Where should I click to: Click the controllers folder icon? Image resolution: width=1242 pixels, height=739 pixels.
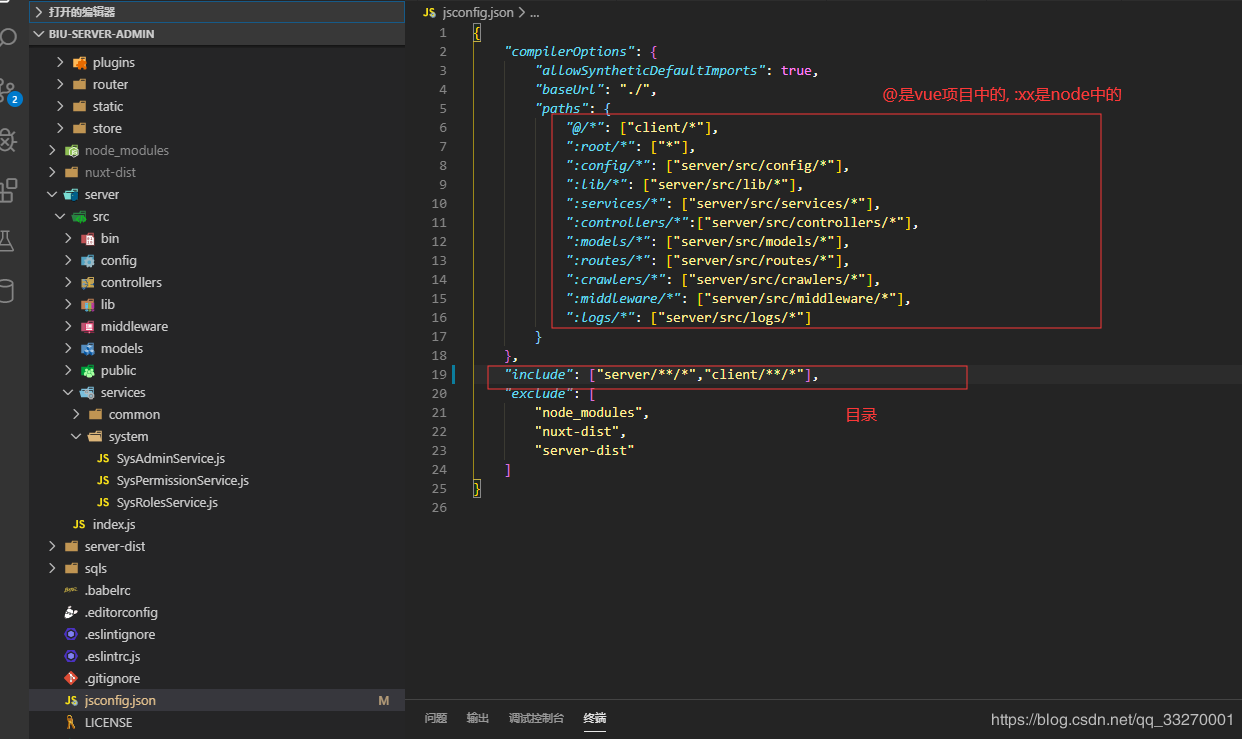click(x=88, y=282)
